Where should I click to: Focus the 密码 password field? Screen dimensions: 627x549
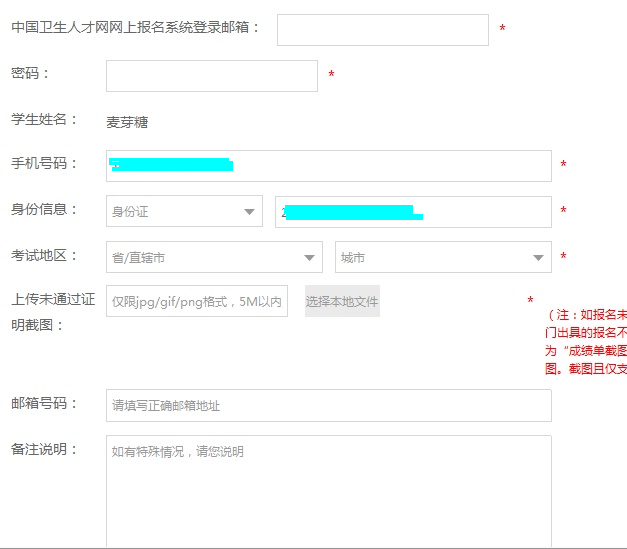(x=211, y=76)
